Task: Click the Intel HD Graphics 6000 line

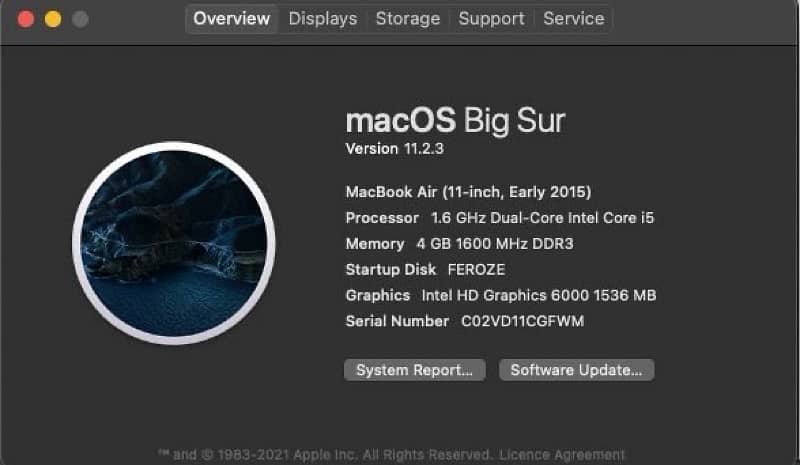Action: pos(500,295)
